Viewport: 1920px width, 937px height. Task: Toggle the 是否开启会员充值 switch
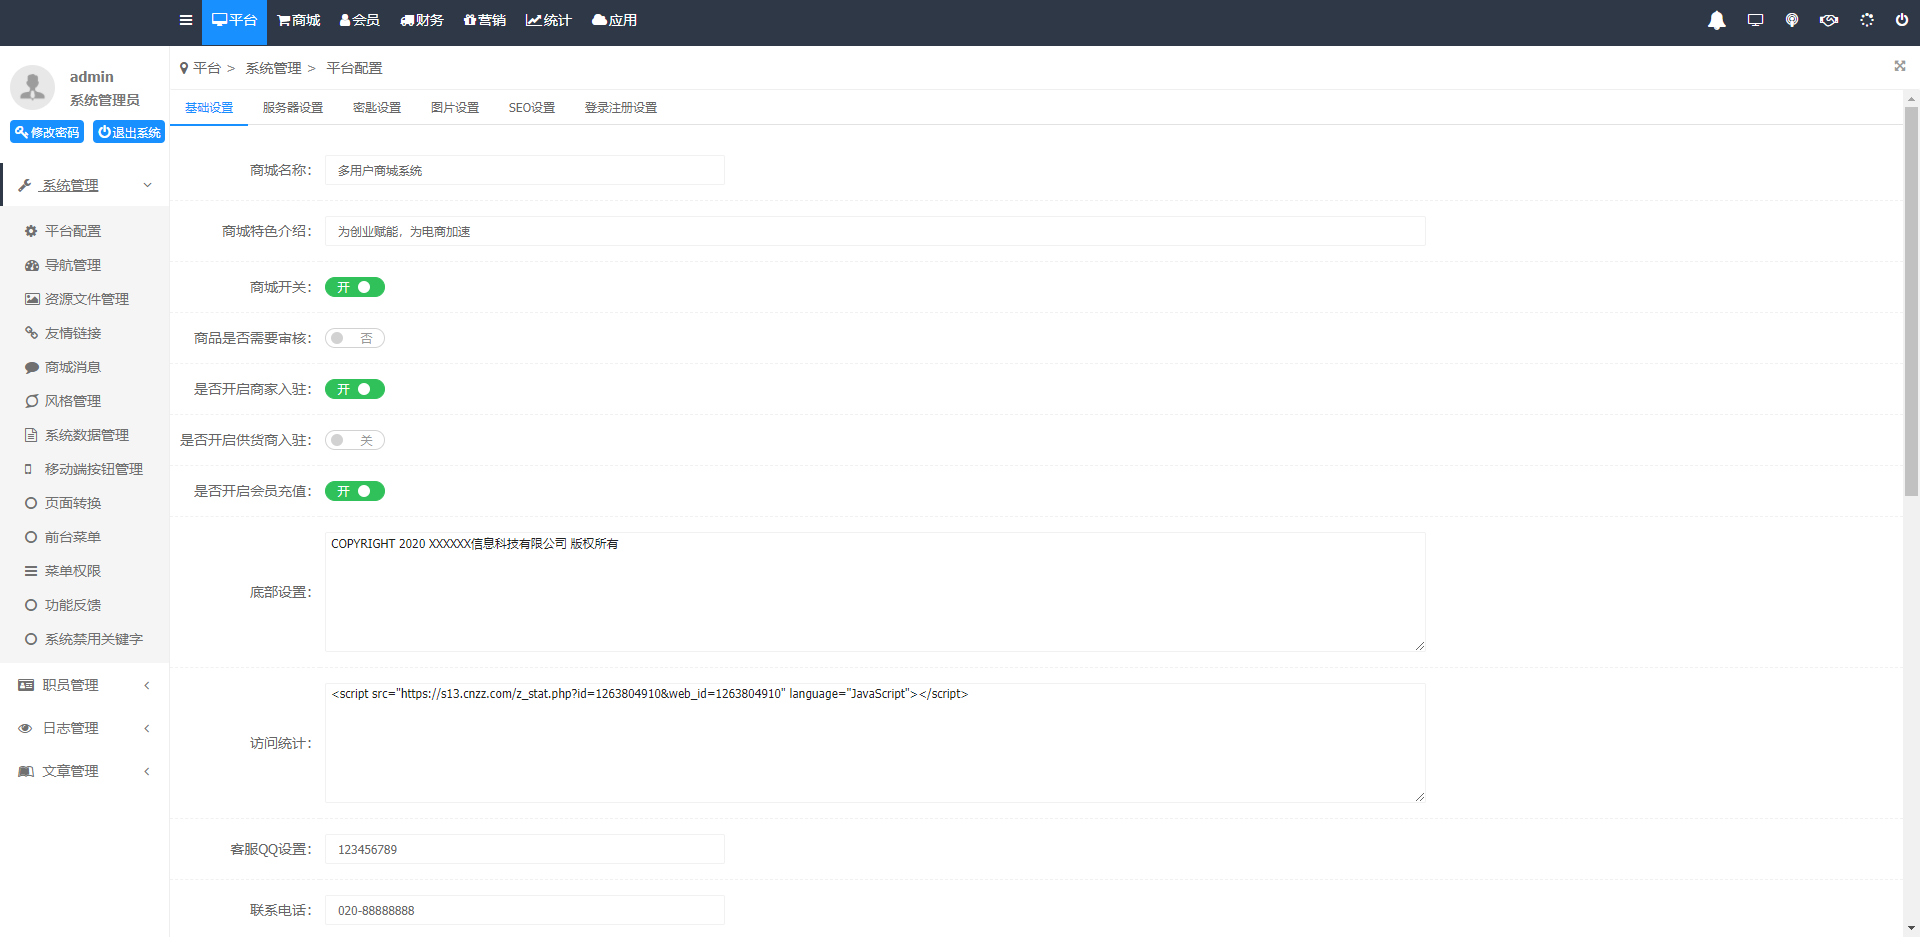[355, 491]
